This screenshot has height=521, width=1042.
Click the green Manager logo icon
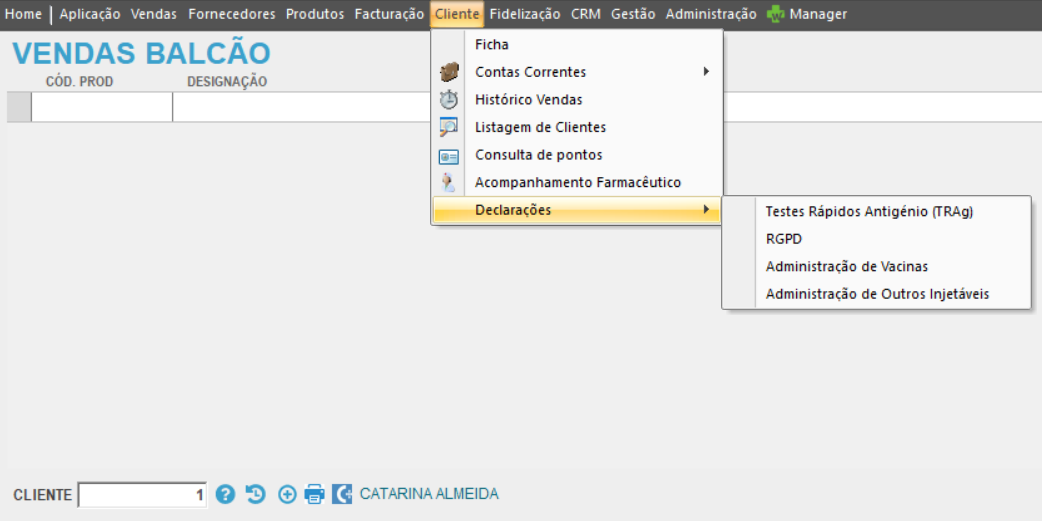click(775, 14)
